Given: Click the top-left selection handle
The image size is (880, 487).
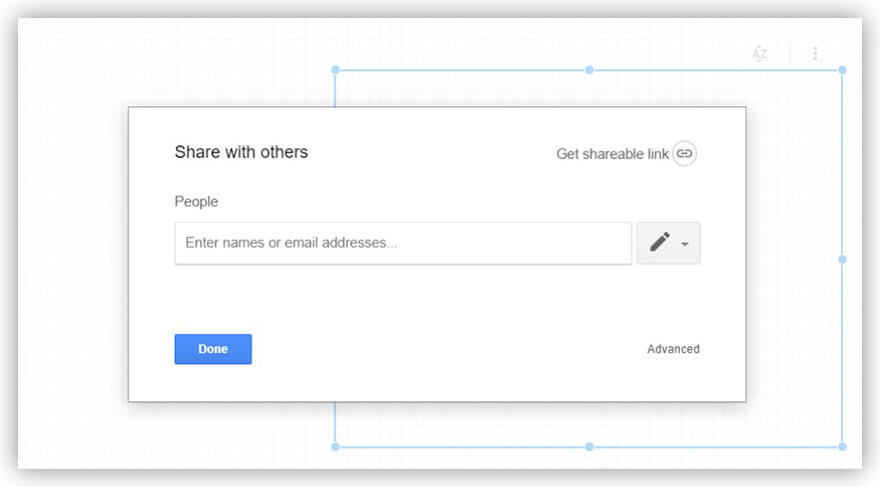Looking at the screenshot, I should [x=335, y=70].
